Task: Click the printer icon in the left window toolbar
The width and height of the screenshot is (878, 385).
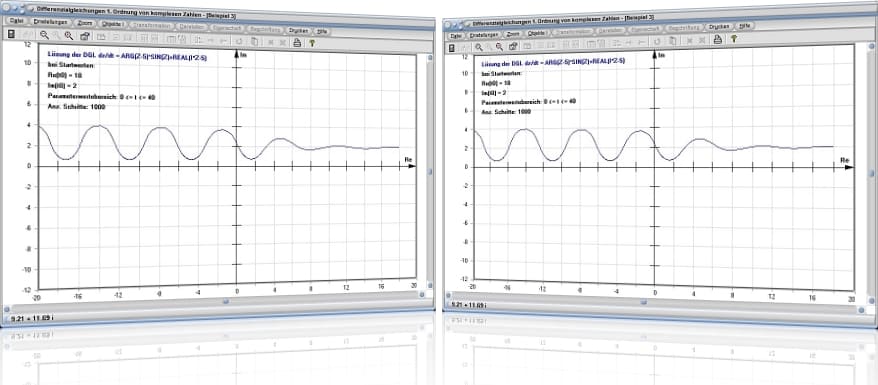Action: [297, 43]
